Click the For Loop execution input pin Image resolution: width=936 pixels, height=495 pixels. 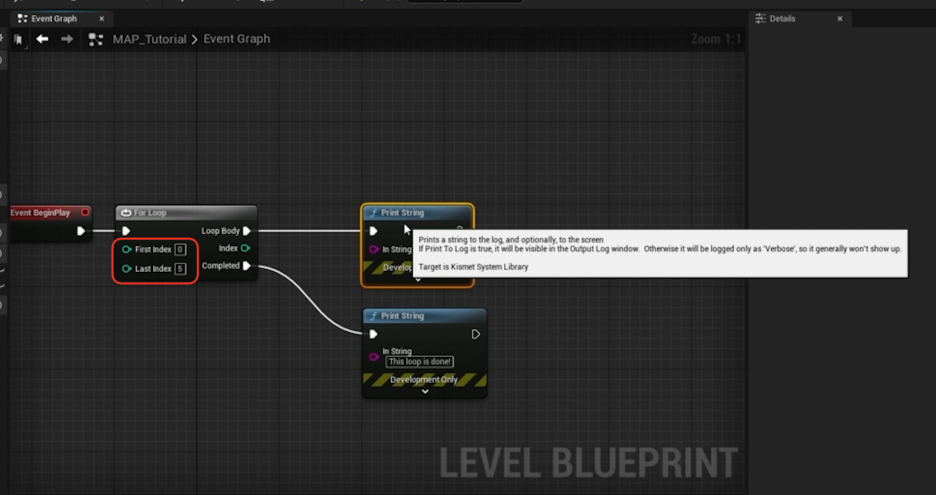(125, 231)
